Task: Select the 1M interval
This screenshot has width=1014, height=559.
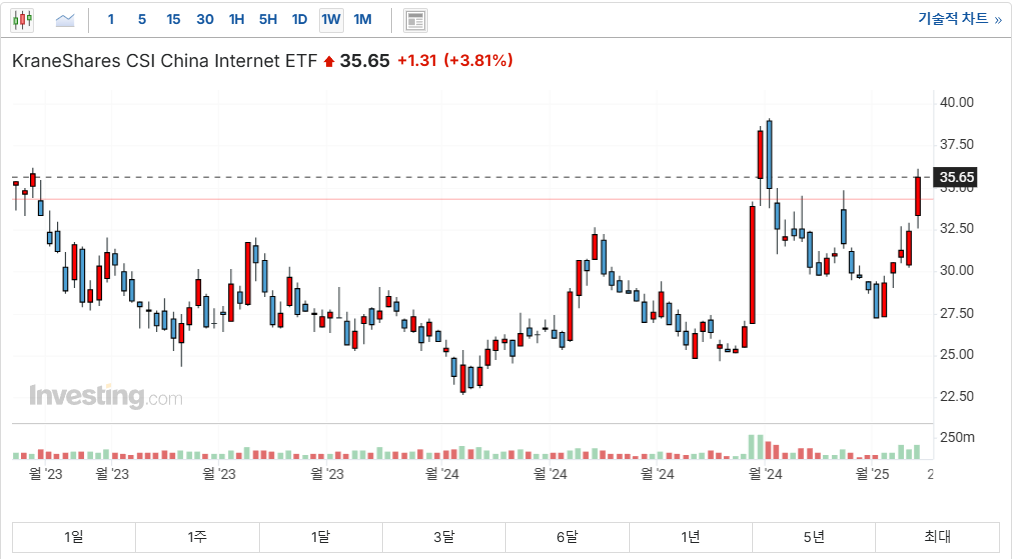Action: [x=362, y=19]
